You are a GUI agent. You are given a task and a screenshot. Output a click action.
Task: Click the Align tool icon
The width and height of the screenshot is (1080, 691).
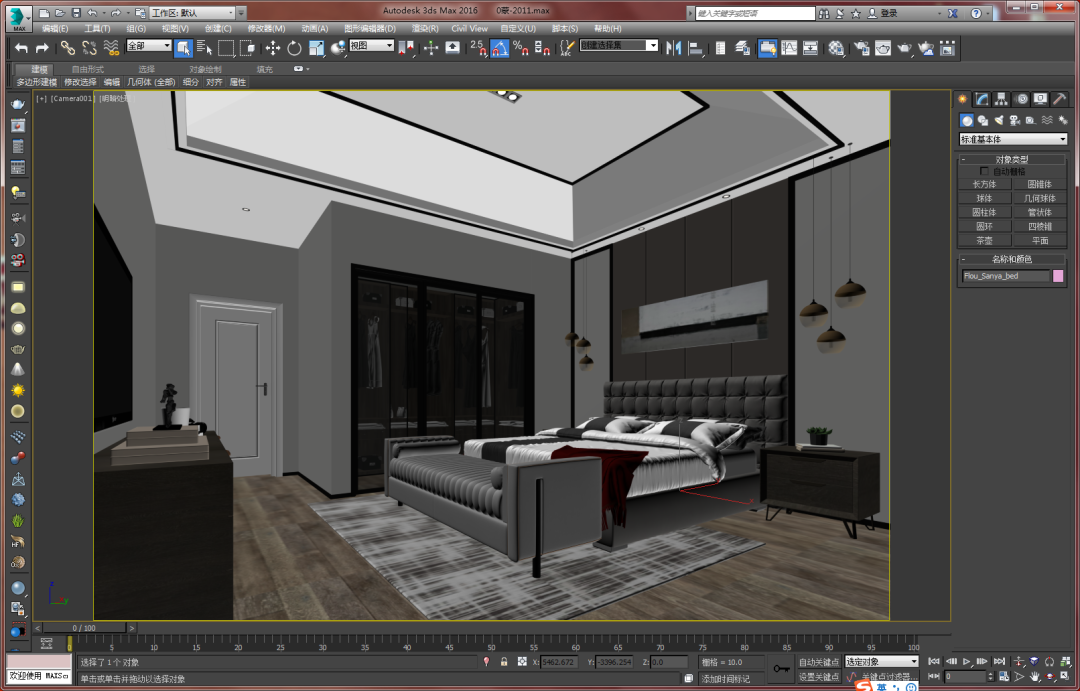pyautogui.click(x=696, y=48)
